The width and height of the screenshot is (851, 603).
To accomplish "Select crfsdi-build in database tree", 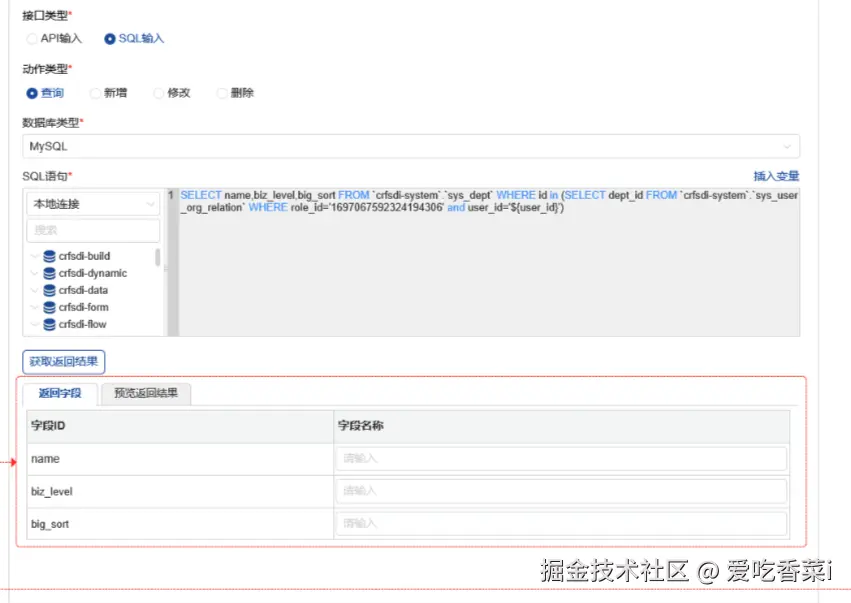I will coord(84,256).
